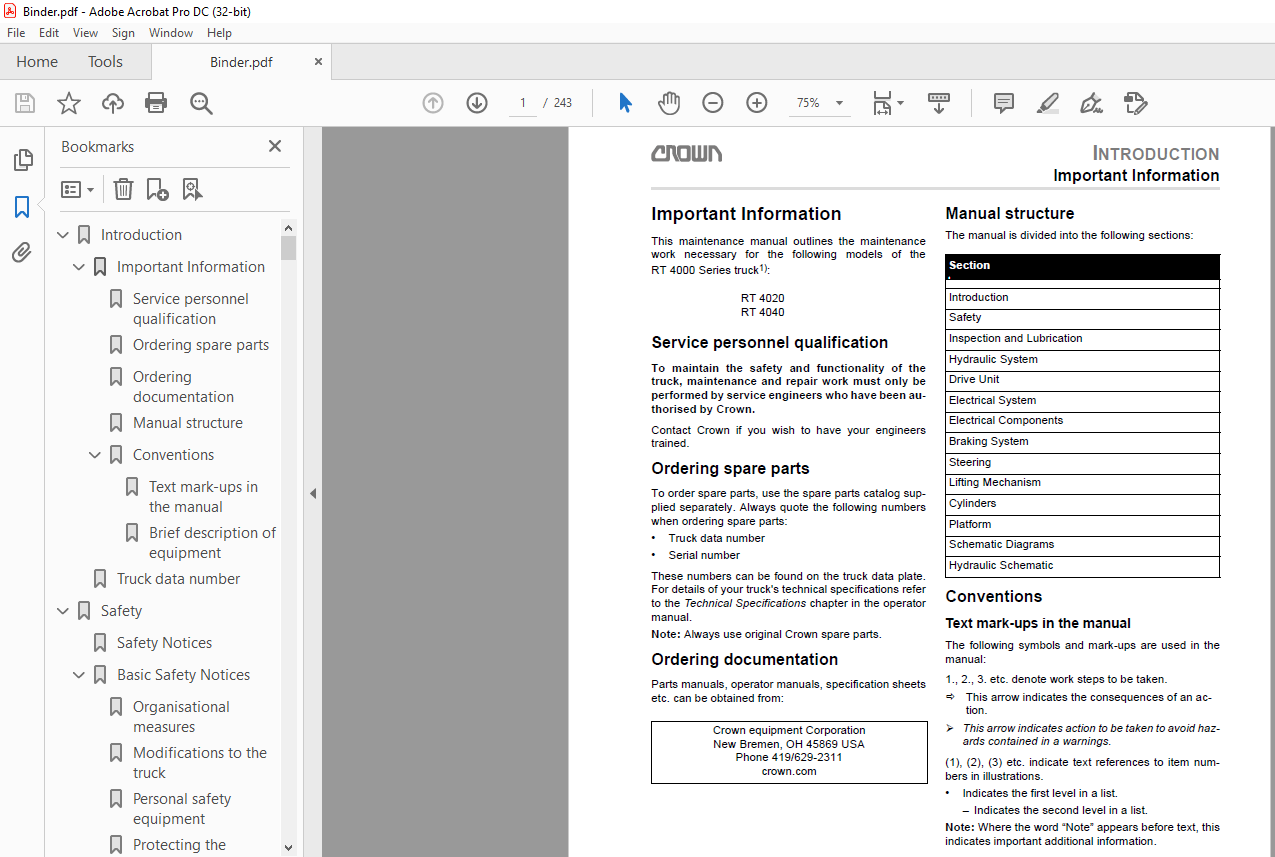Open Brief description of equipment bookmark
Viewport: 1275px width, 857px height.
[212, 543]
